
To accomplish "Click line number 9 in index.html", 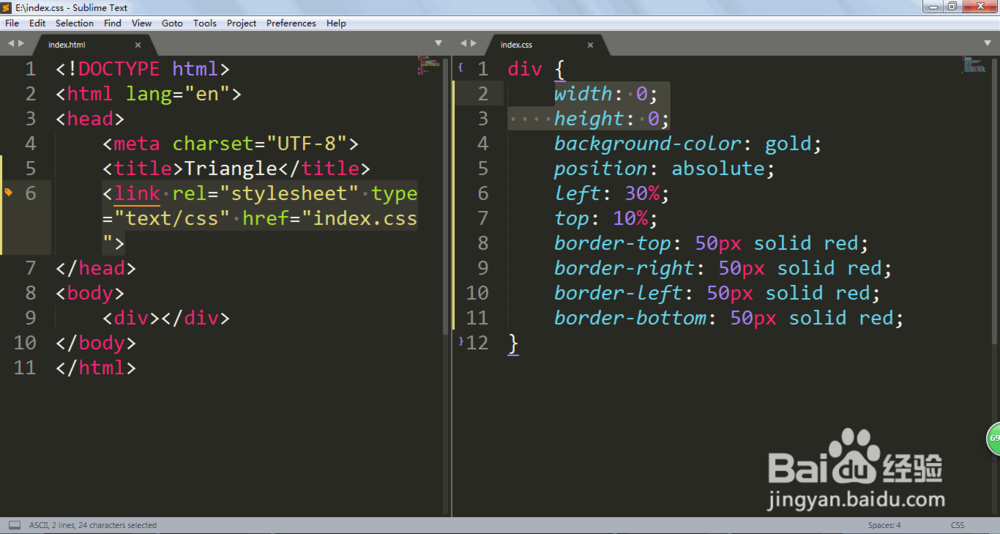I will 30,318.
